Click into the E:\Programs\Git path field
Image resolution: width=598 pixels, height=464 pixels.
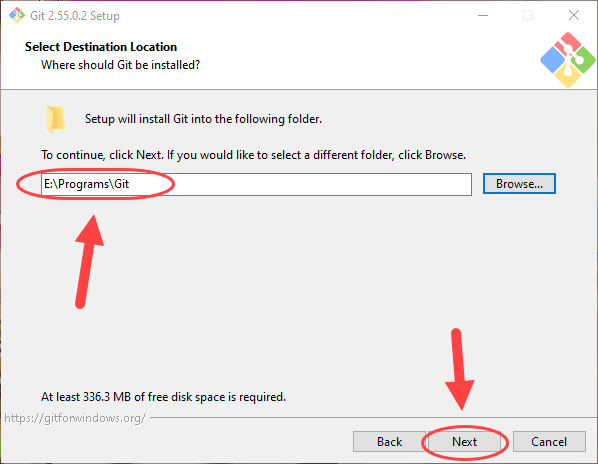pos(256,184)
